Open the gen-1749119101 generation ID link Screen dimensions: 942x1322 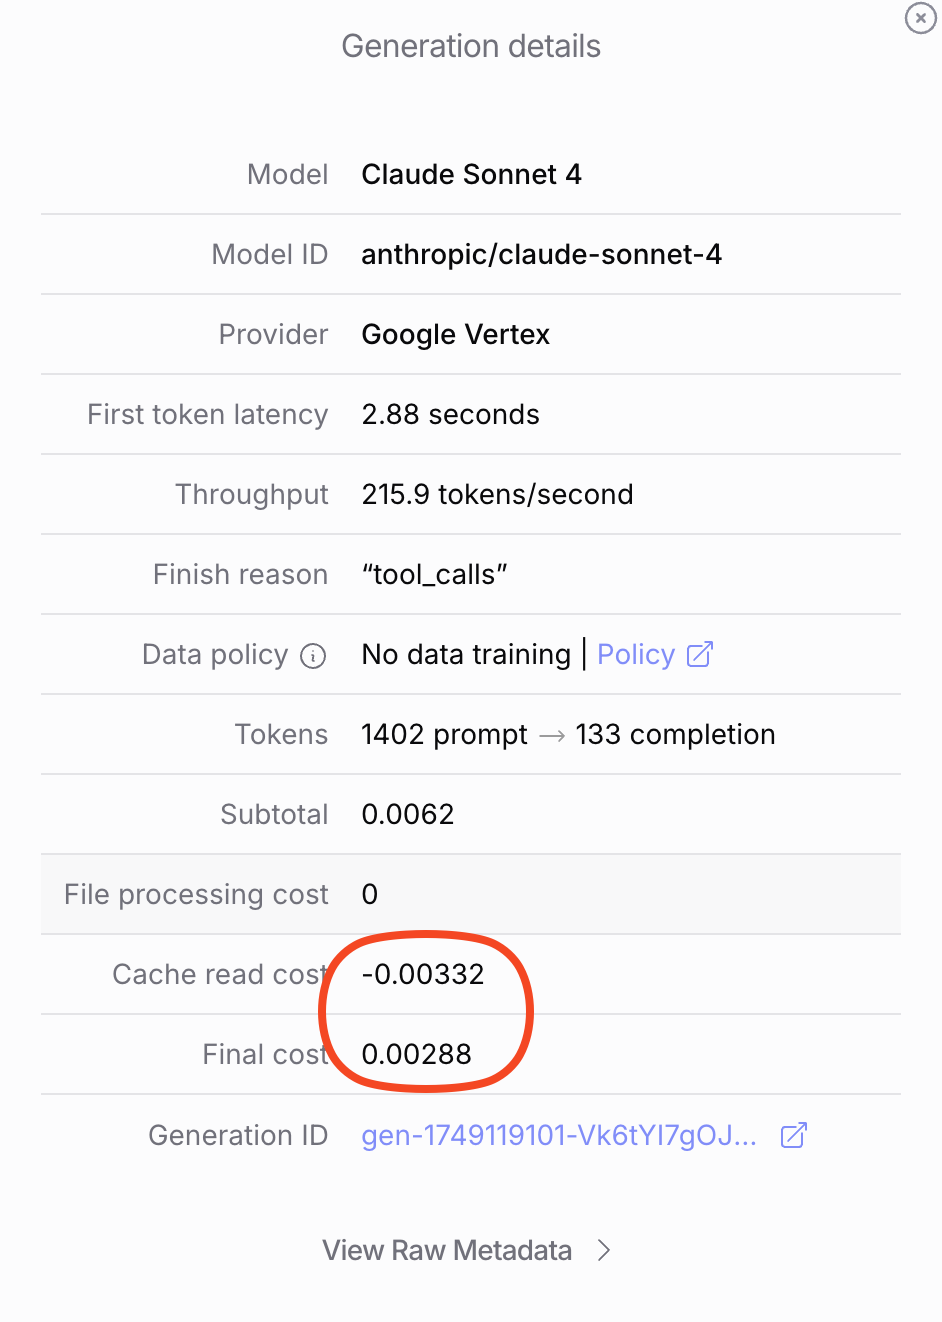click(559, 1135)
